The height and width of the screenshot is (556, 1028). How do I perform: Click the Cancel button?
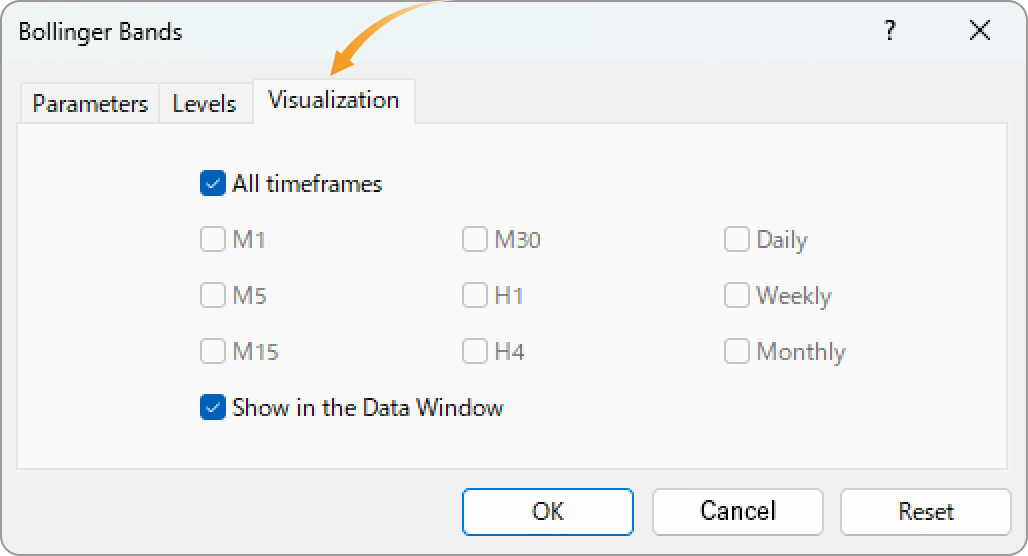[x=738, y=511]
